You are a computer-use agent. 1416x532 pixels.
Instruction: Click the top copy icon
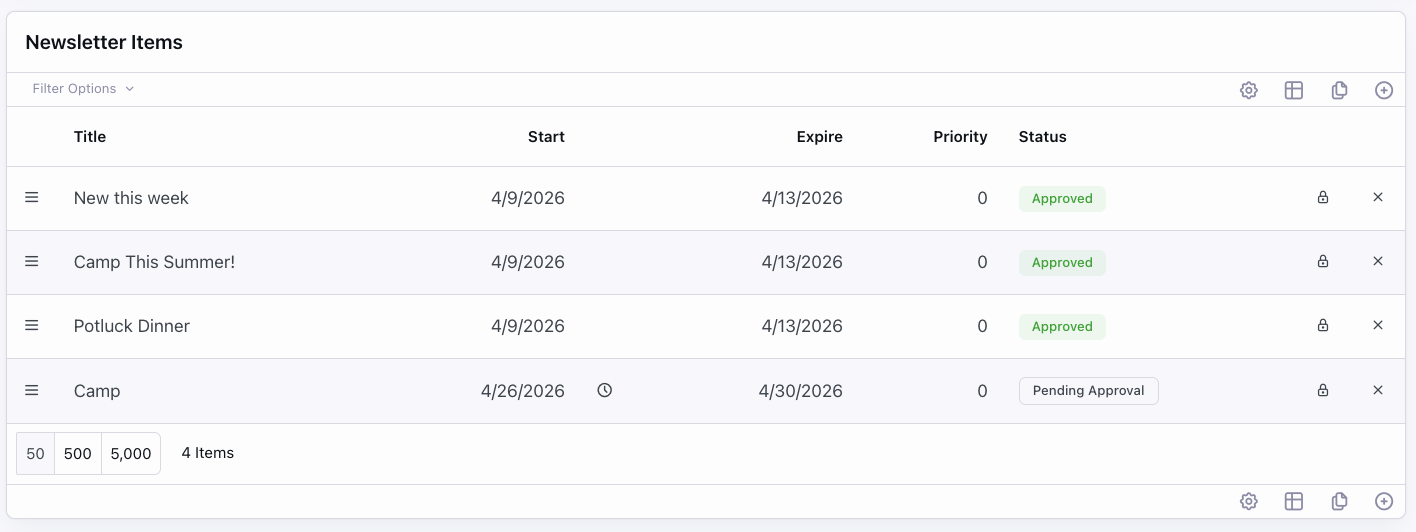click(x=1339, y=90)
